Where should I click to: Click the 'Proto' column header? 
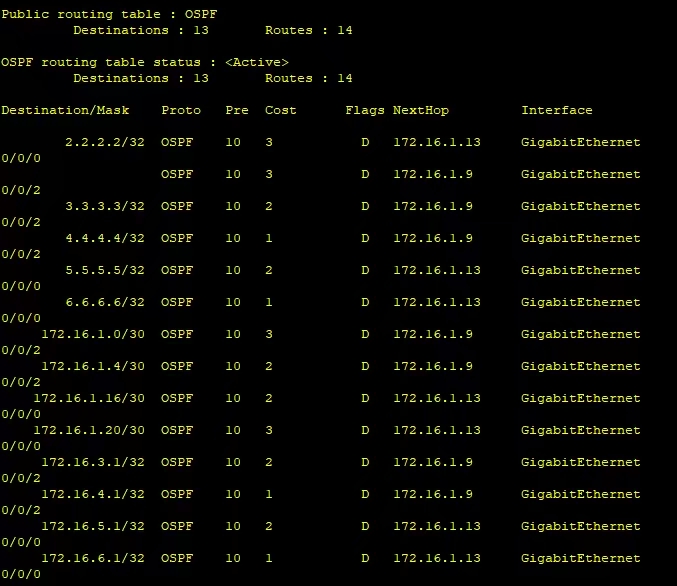click(181, 111)
